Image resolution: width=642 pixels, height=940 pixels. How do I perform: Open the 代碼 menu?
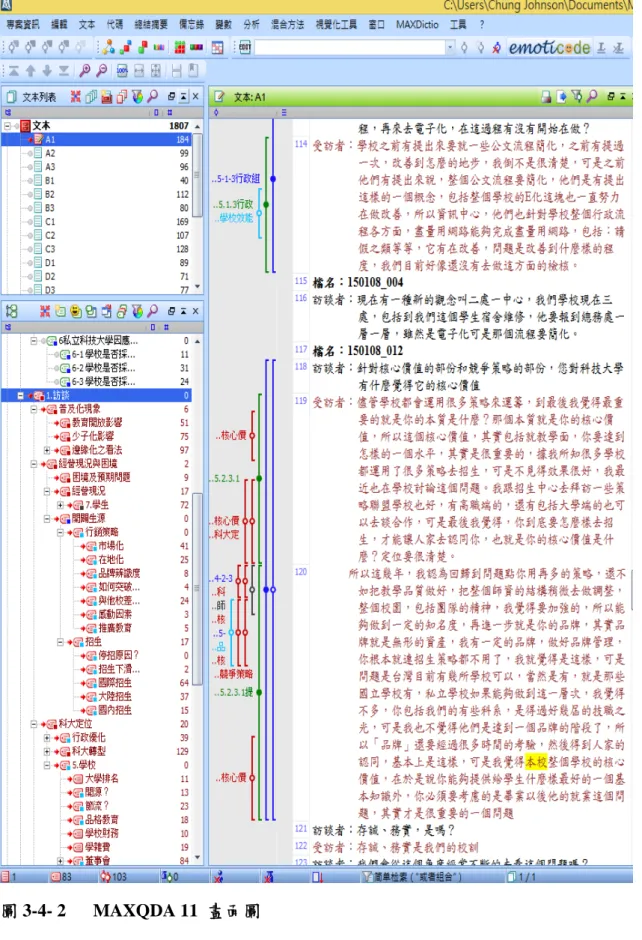115,25
